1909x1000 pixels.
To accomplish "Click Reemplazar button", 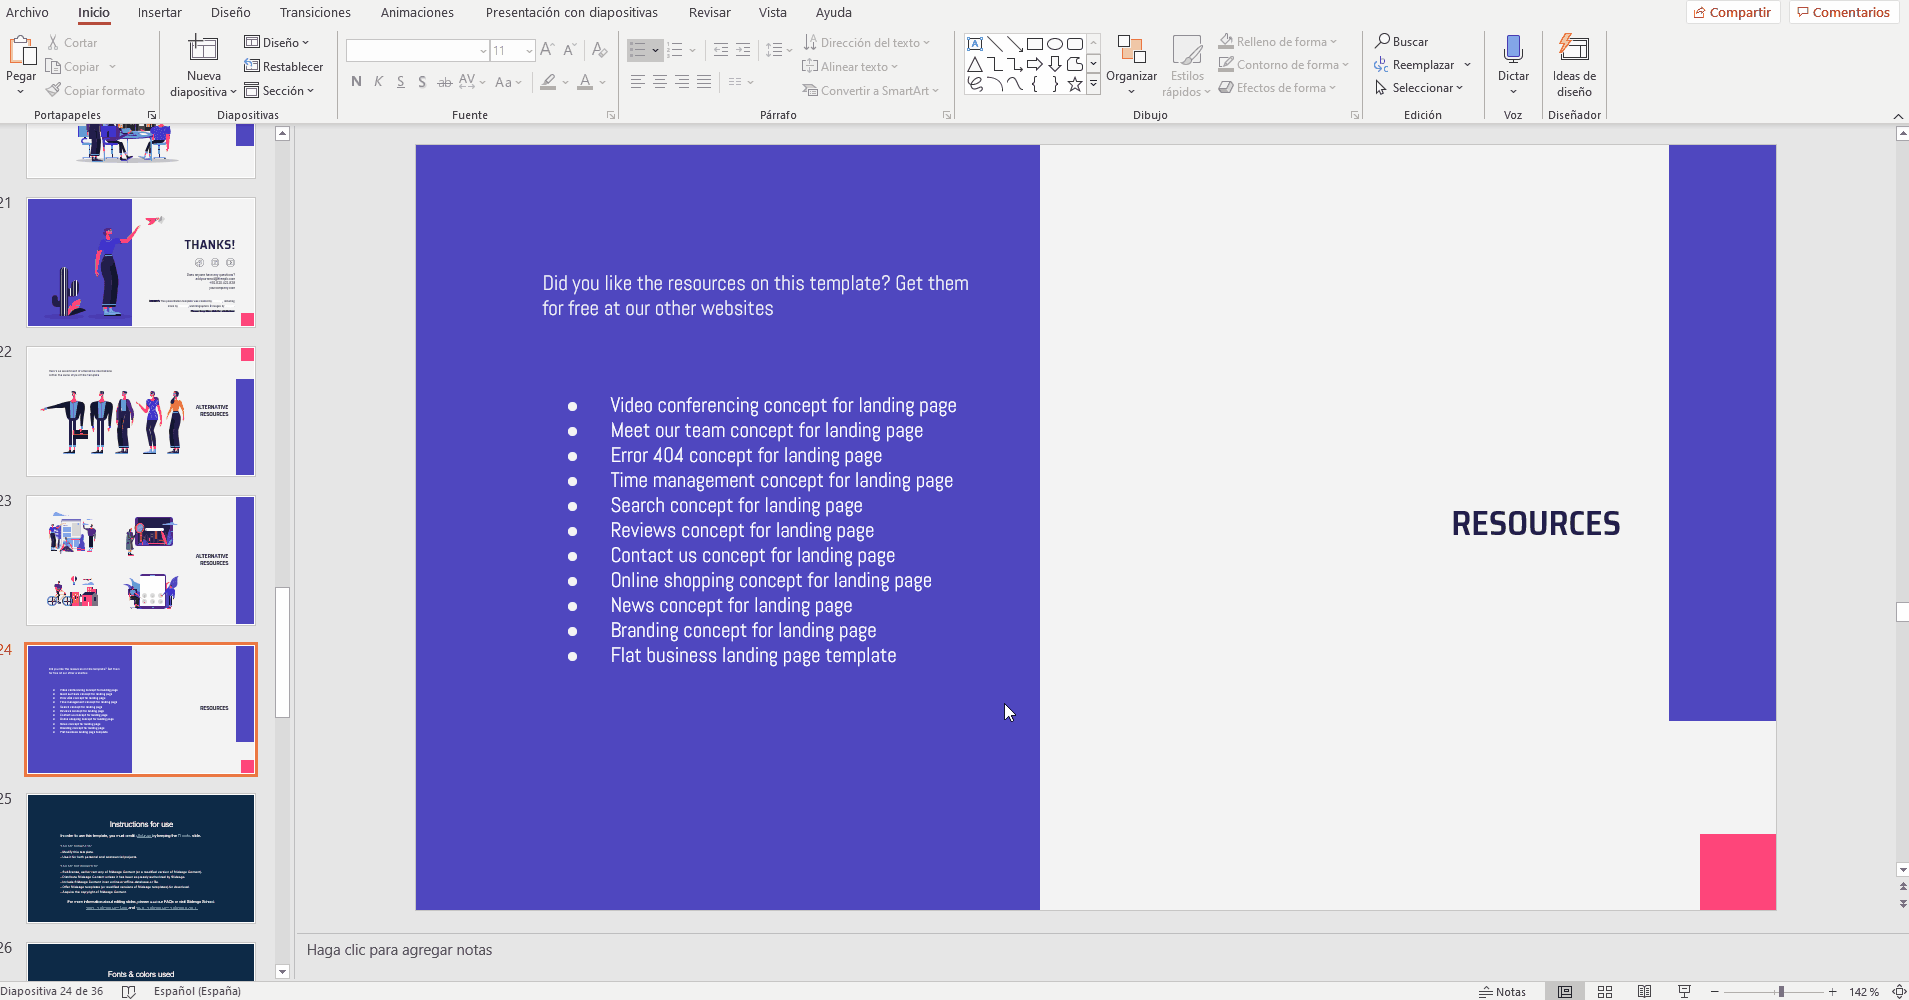I will pos(1415,65).
